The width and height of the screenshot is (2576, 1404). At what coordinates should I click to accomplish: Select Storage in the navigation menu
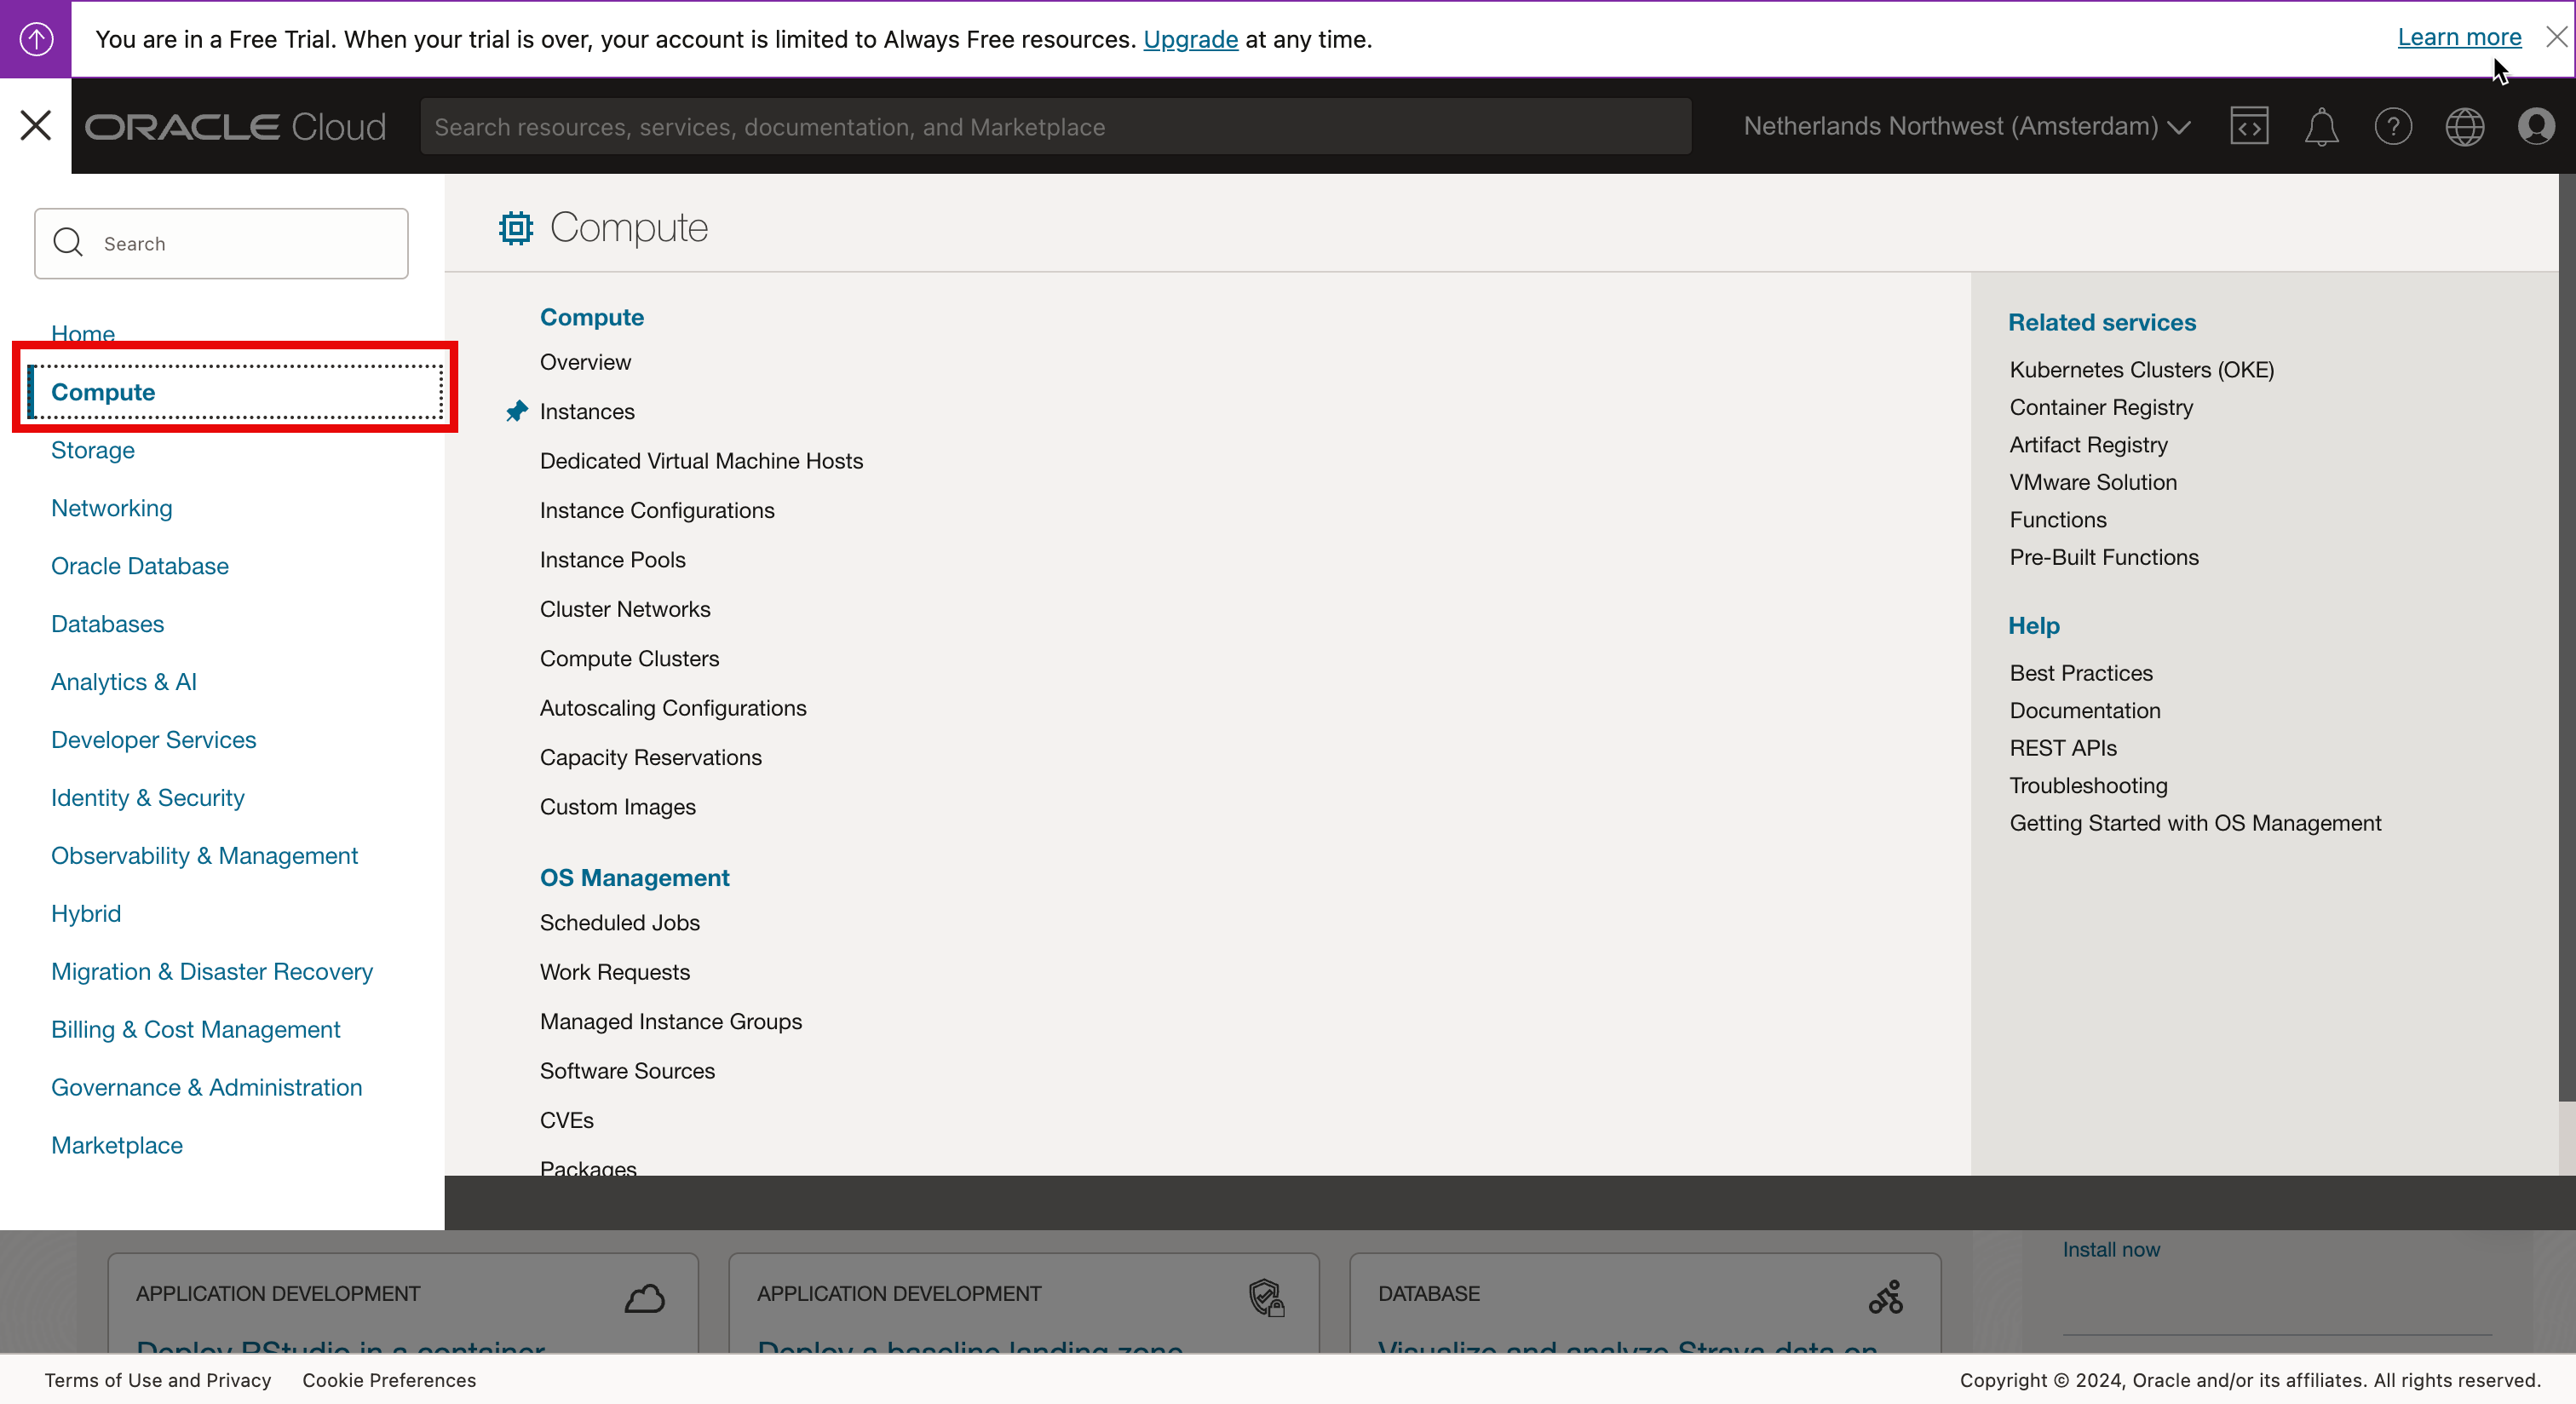(92, 450)
